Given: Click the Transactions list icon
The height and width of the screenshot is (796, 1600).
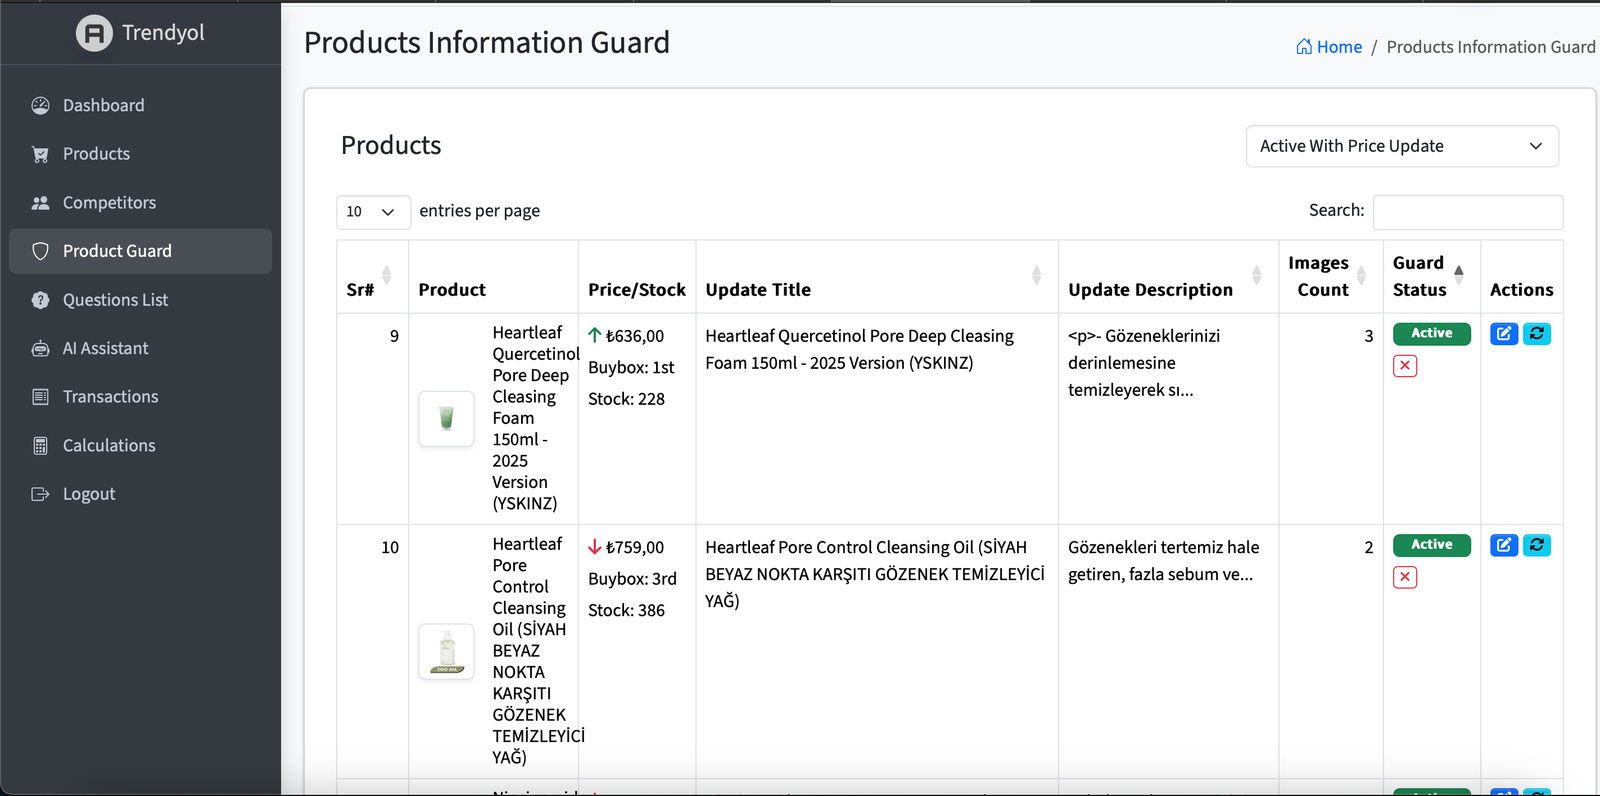Looking at the screenshot, I should (40, 397).
